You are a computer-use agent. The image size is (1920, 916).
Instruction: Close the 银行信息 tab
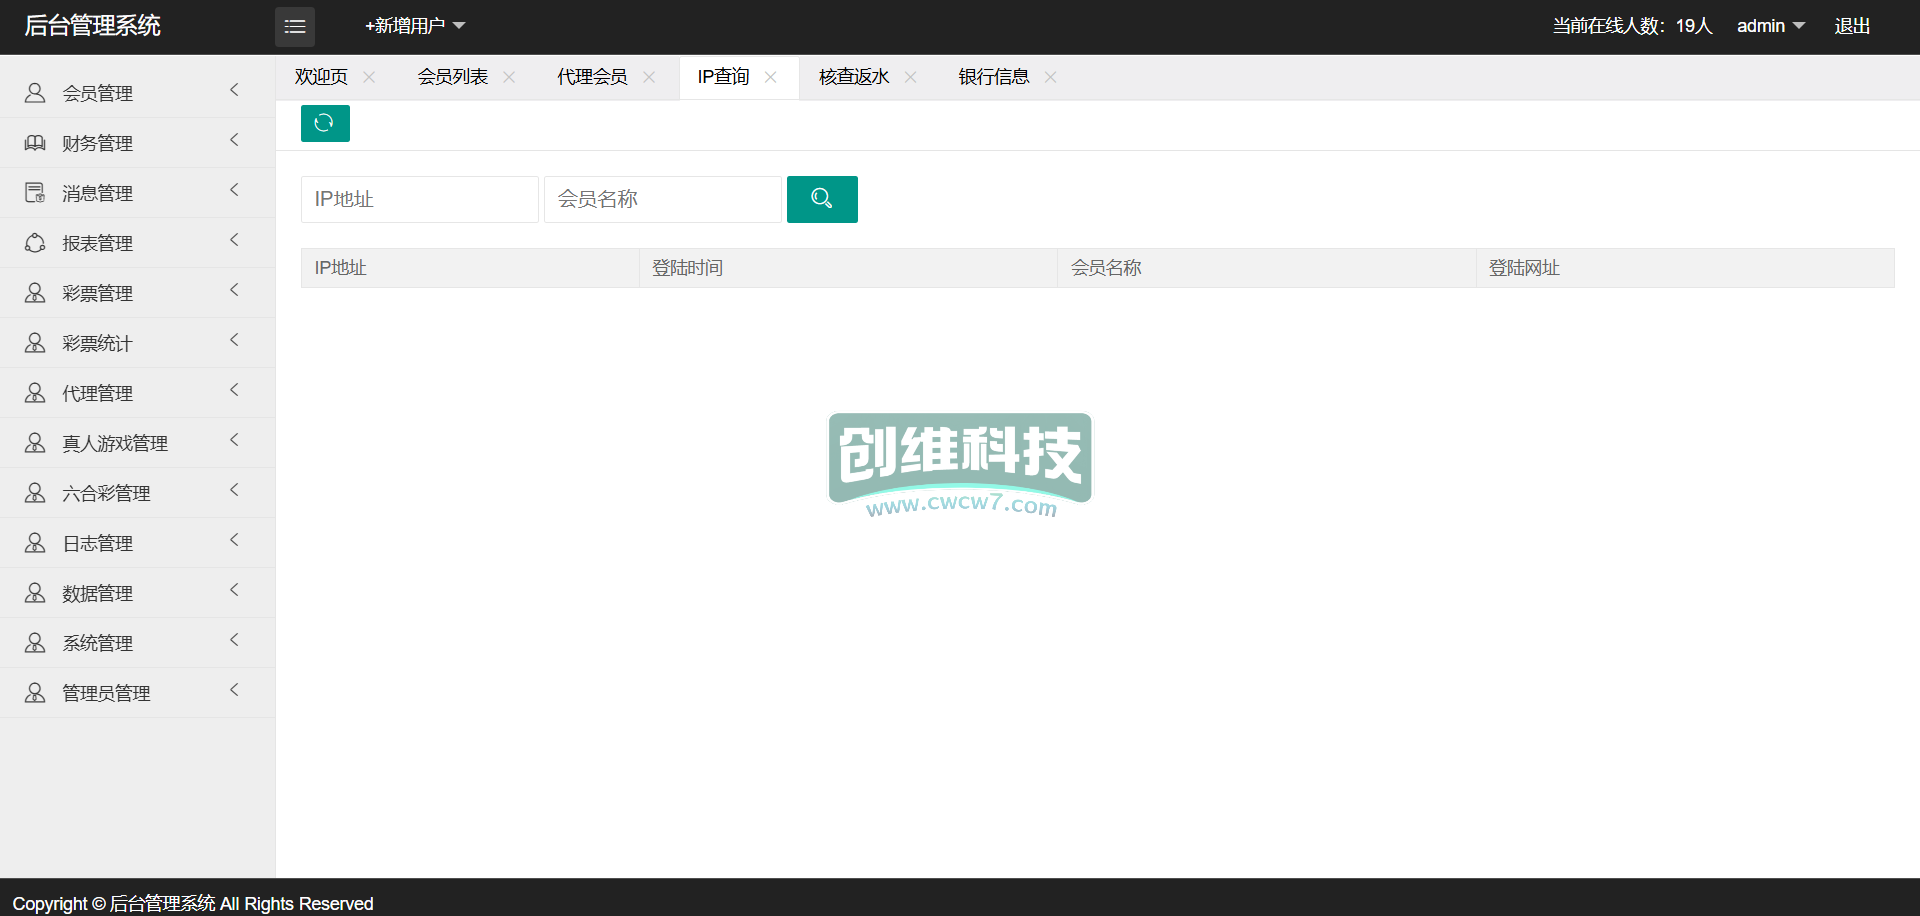[x=1050, y=77]
